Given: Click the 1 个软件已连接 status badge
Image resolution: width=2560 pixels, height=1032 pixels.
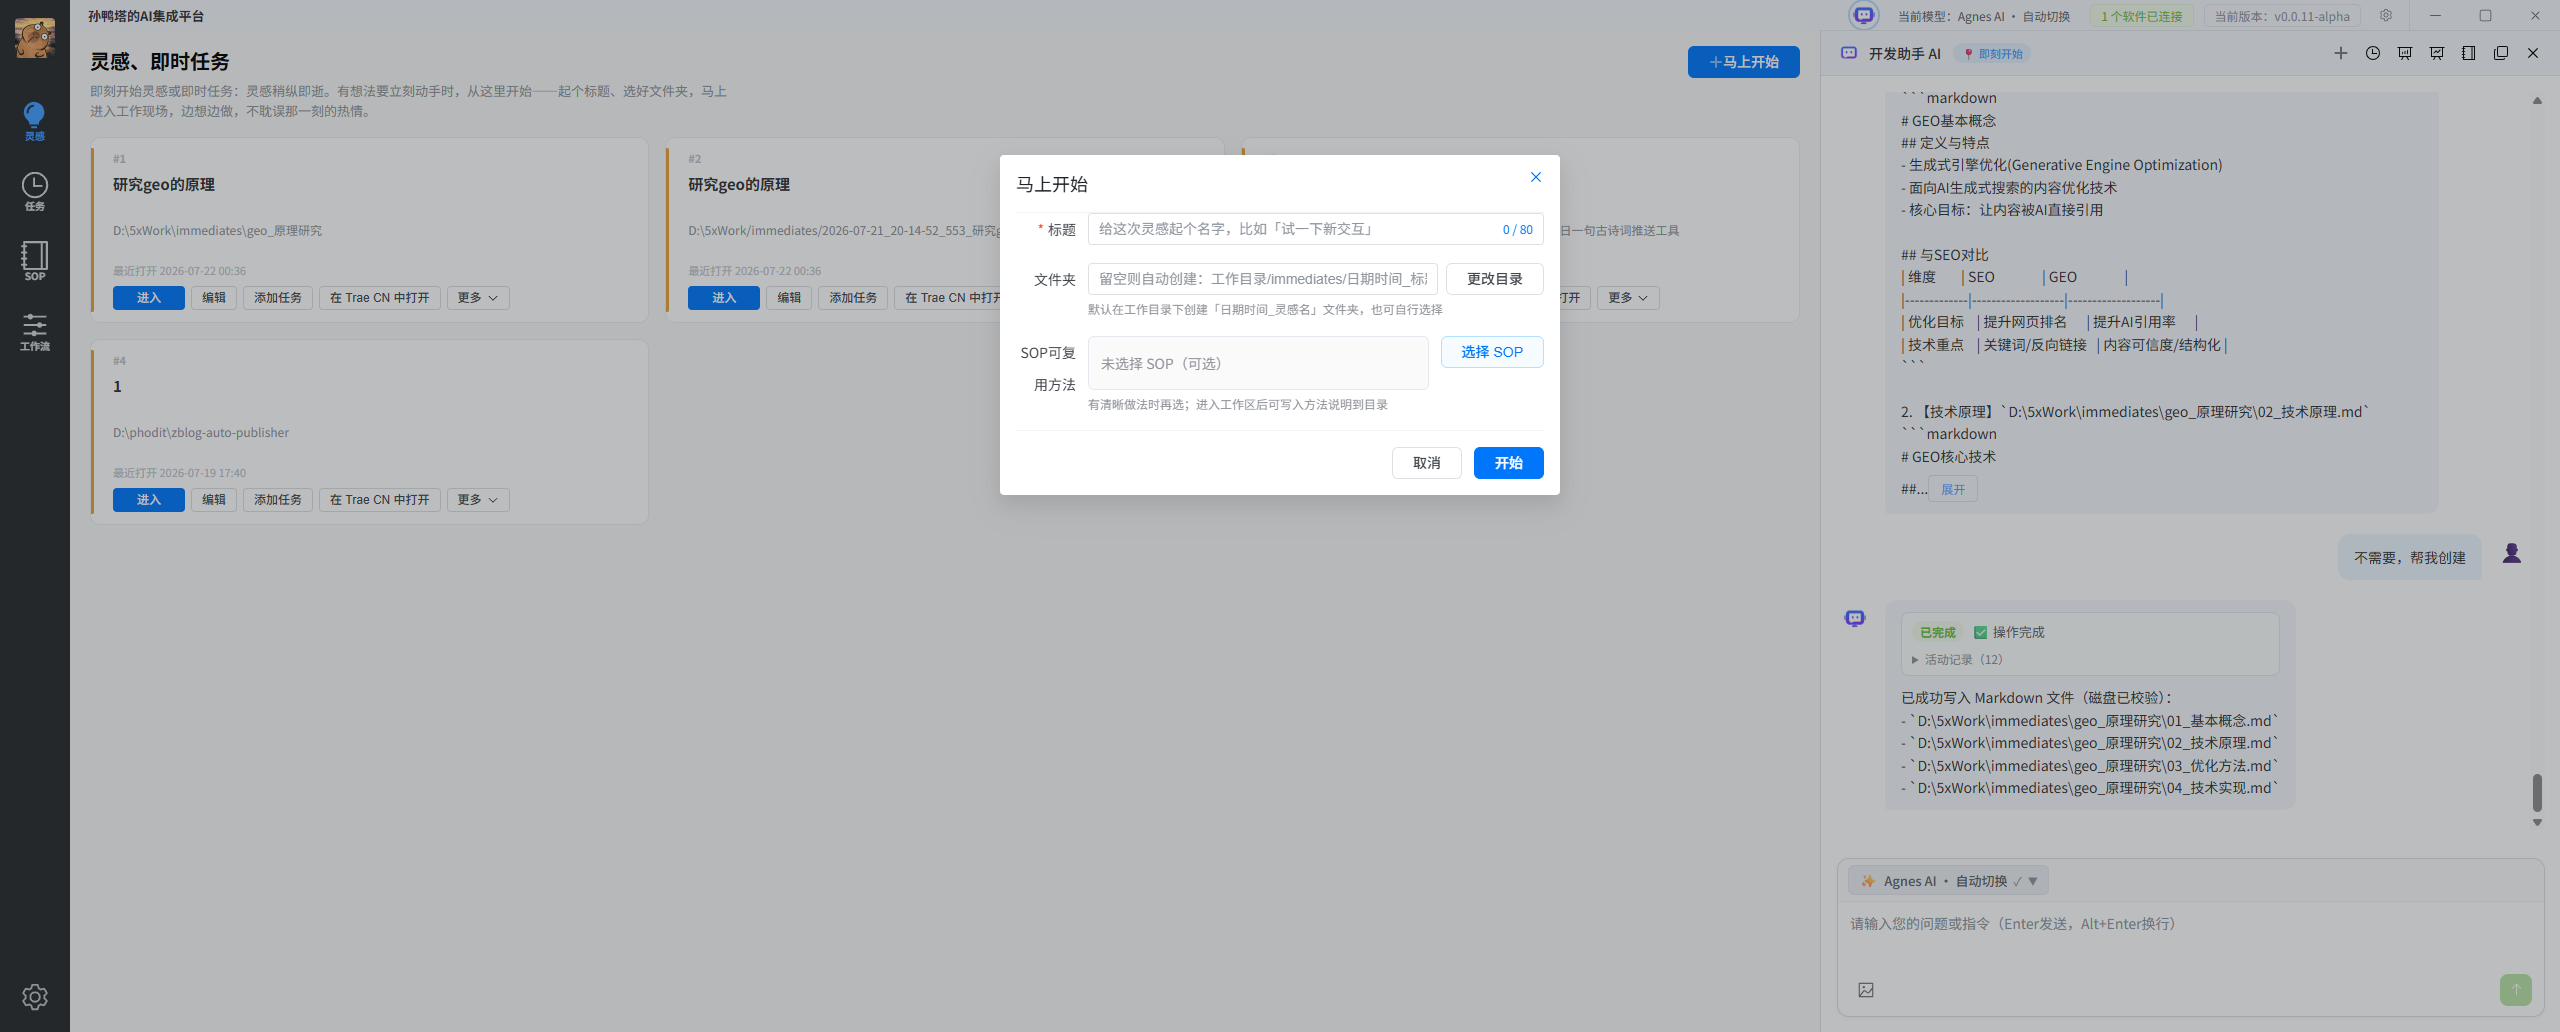Looking at the screenshot, I should [x=2141, y=16].
